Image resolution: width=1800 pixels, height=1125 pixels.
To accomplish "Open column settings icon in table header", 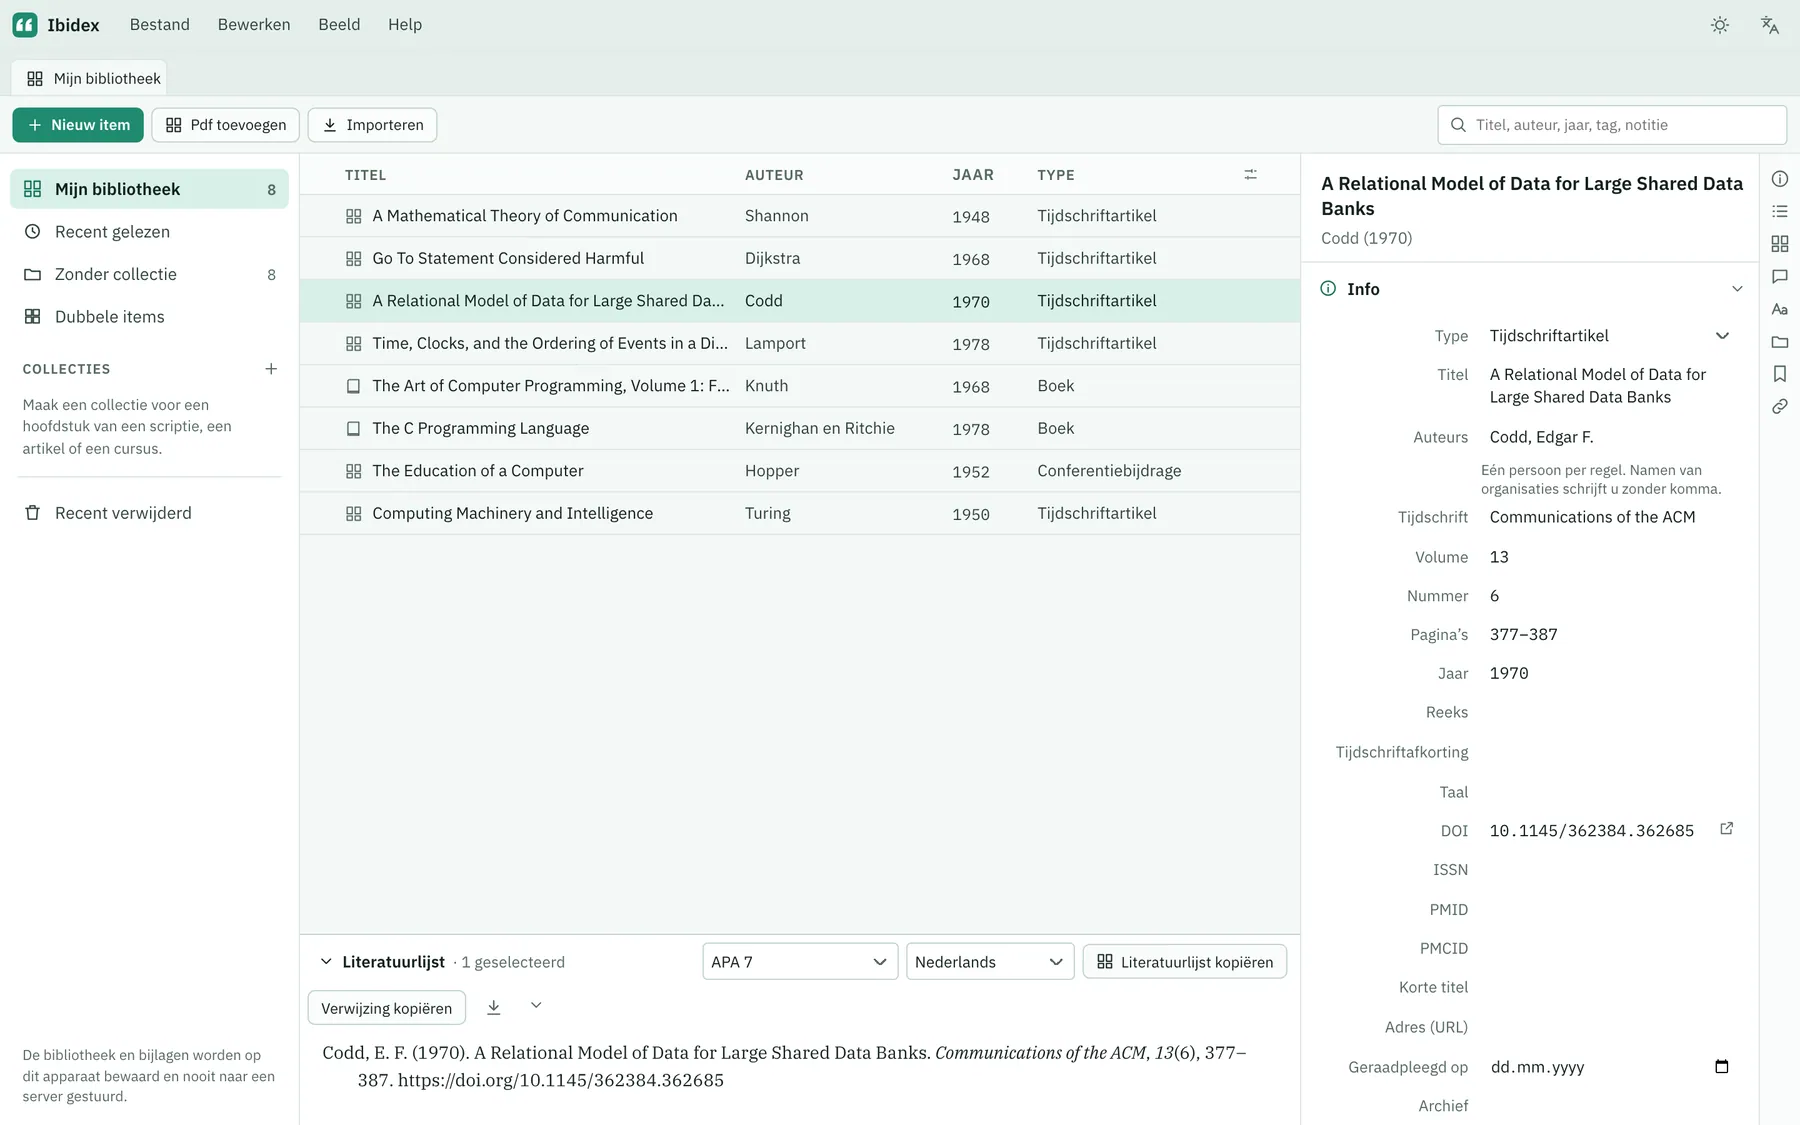I will (1250, 175).
